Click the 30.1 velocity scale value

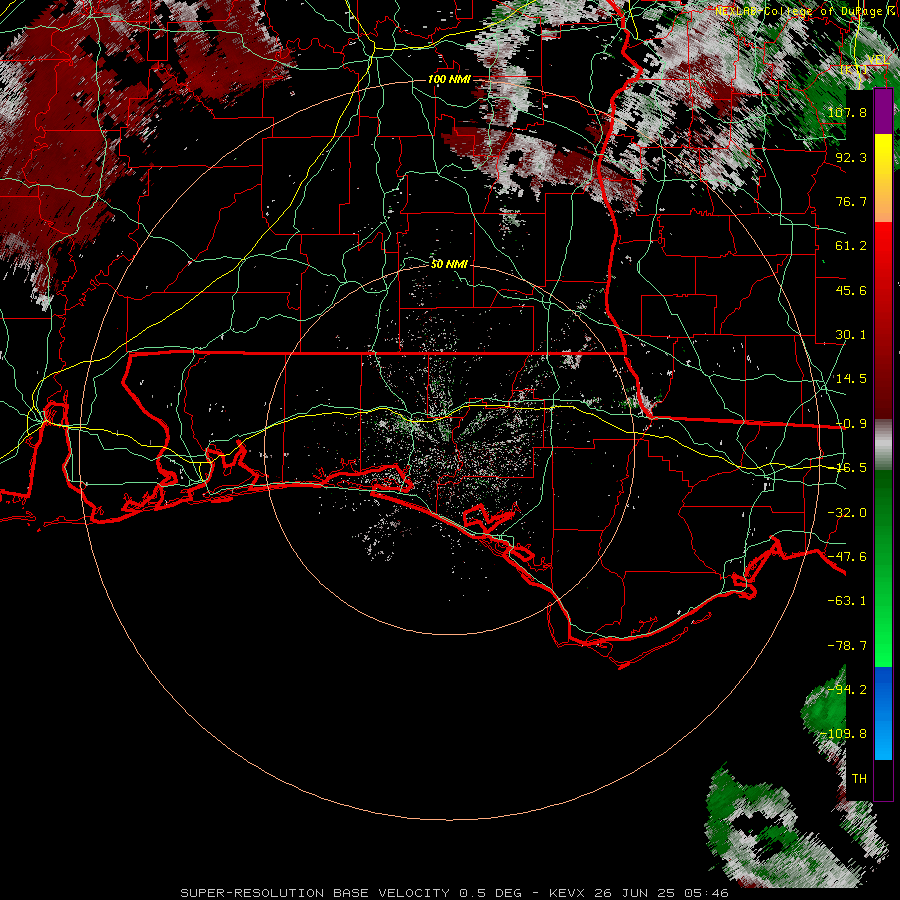851,335
